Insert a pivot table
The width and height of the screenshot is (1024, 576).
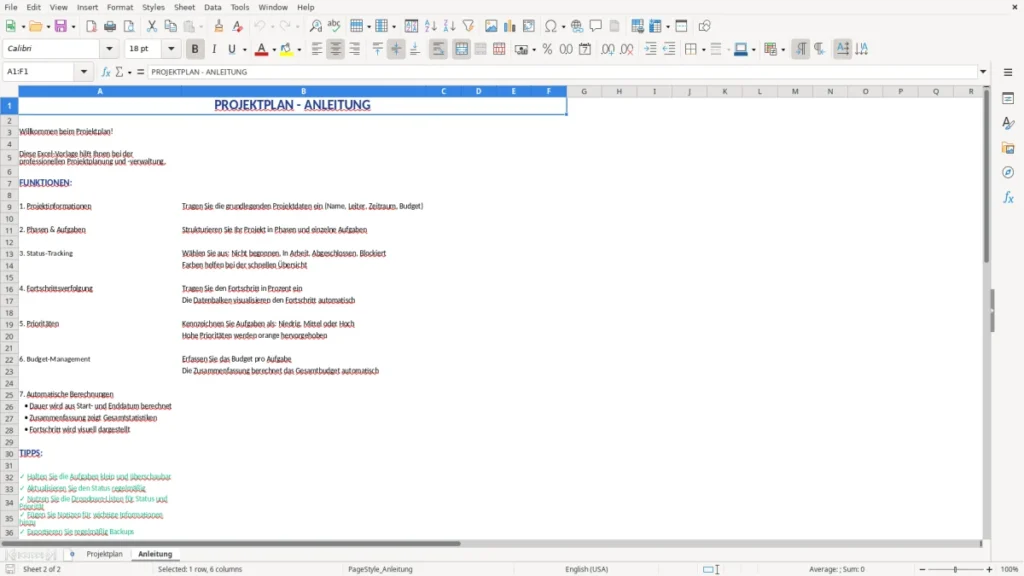(x=529, y=26)
